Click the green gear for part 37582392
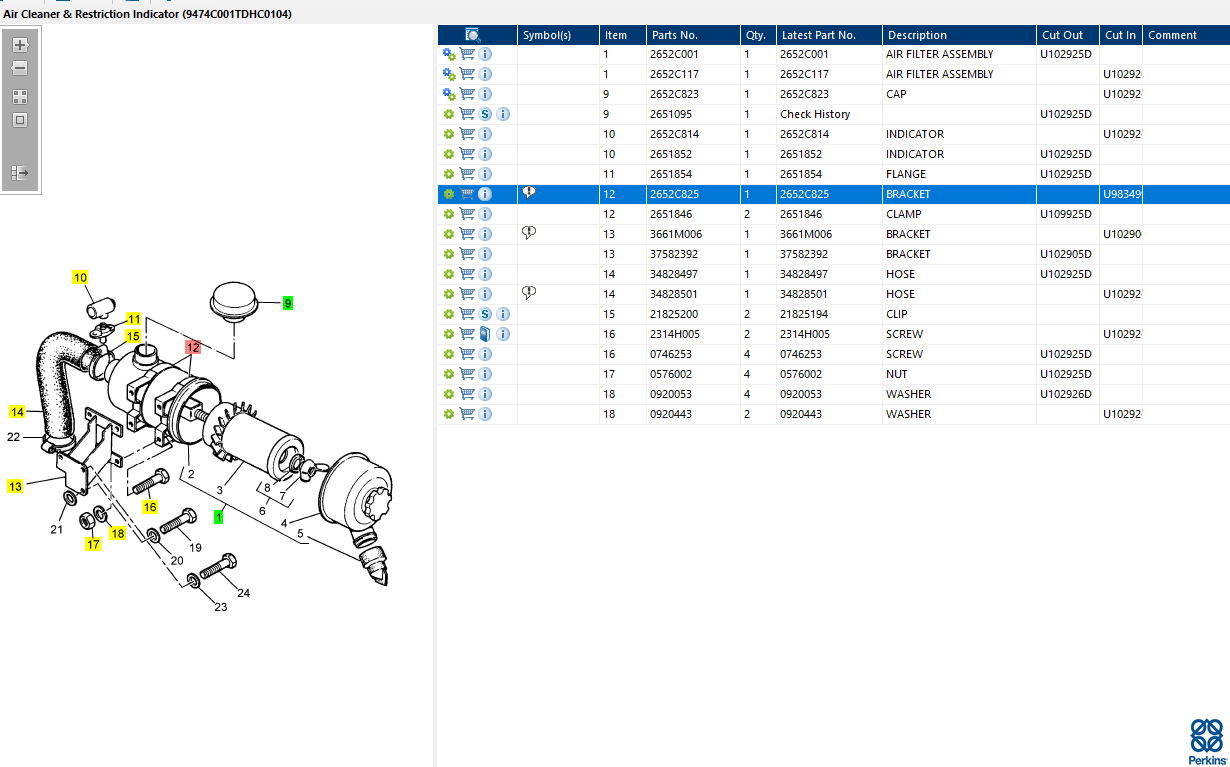The width and height of the screenshot is (1230, 767). point(449,254)
